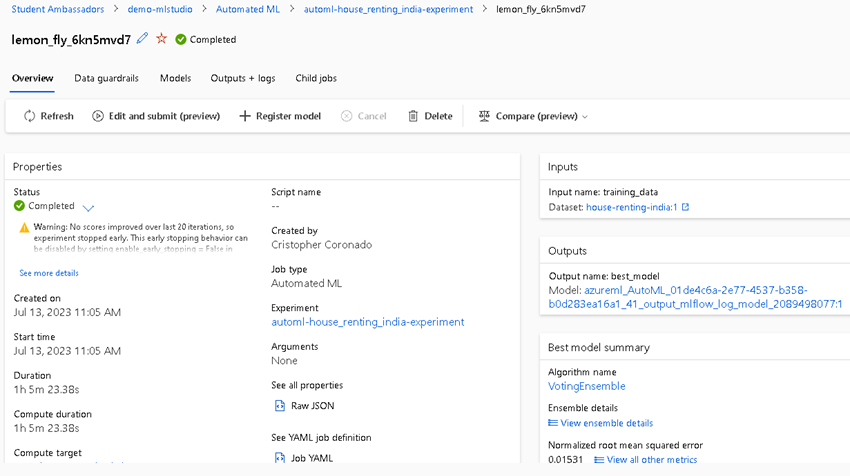The height and width of the screenshot is (476, 850).
Task: Click the Inputs panel heading
Action: pos(563,167)
